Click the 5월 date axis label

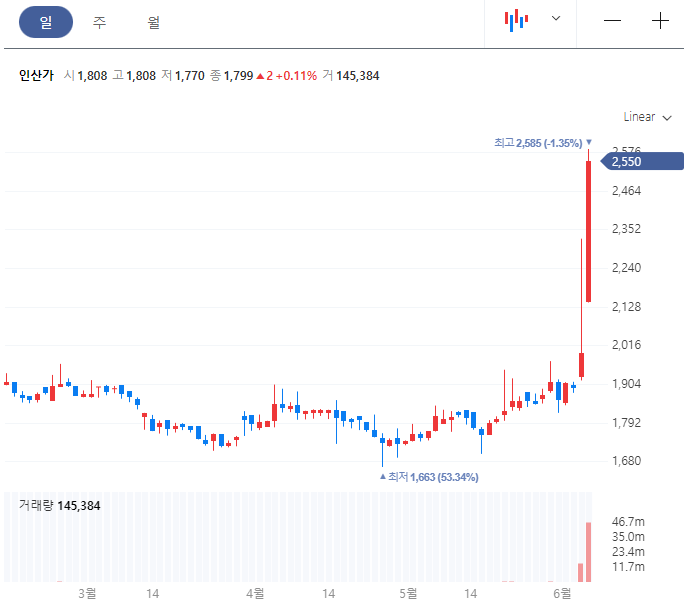[408, 593]
